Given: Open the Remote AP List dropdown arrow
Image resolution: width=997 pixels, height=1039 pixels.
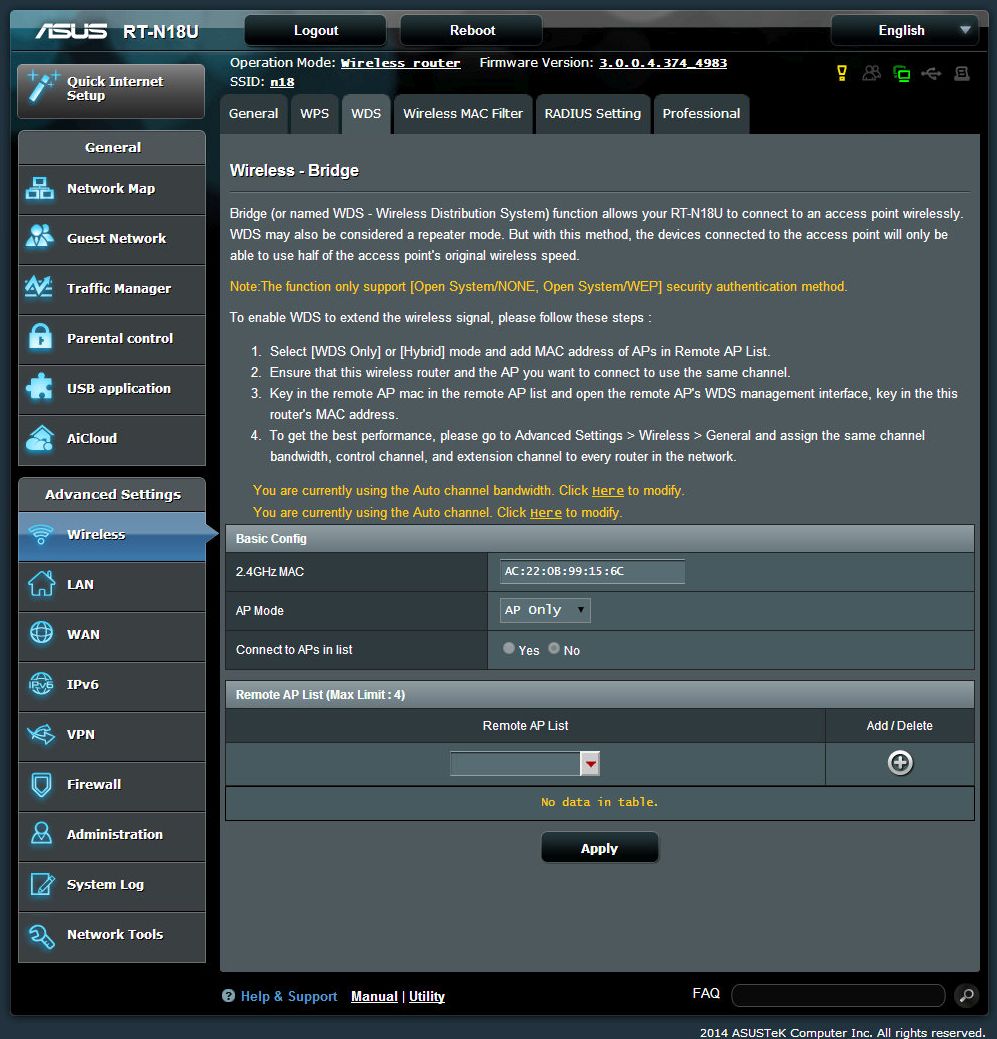Looking at the screenshot, I should 590,764.
